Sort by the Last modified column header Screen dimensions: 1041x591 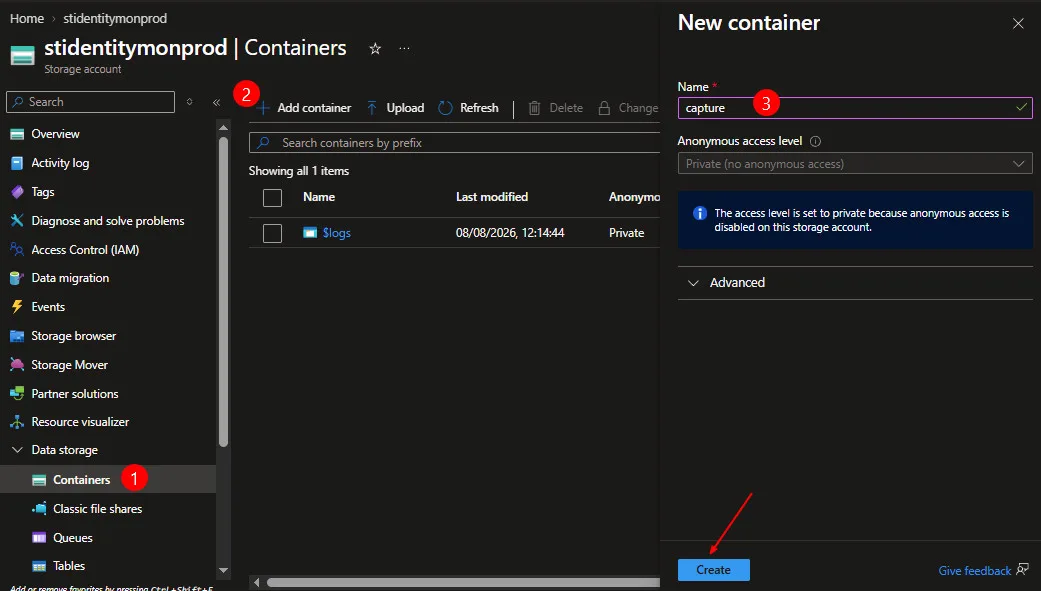[492, 197]
